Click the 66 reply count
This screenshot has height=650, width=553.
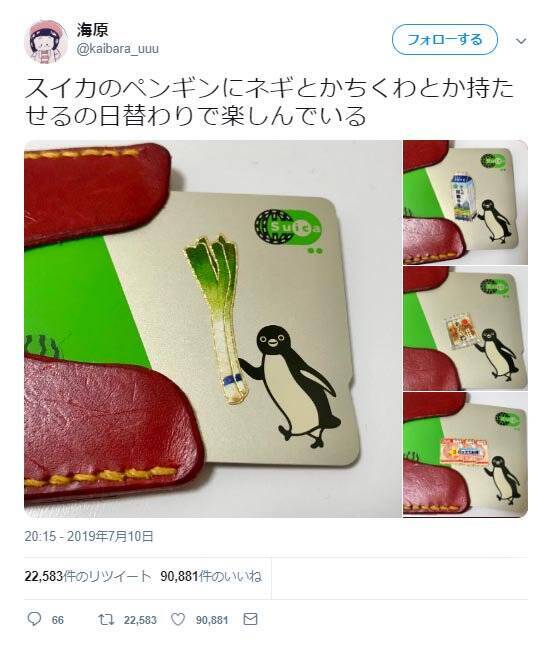click(58, 620)
